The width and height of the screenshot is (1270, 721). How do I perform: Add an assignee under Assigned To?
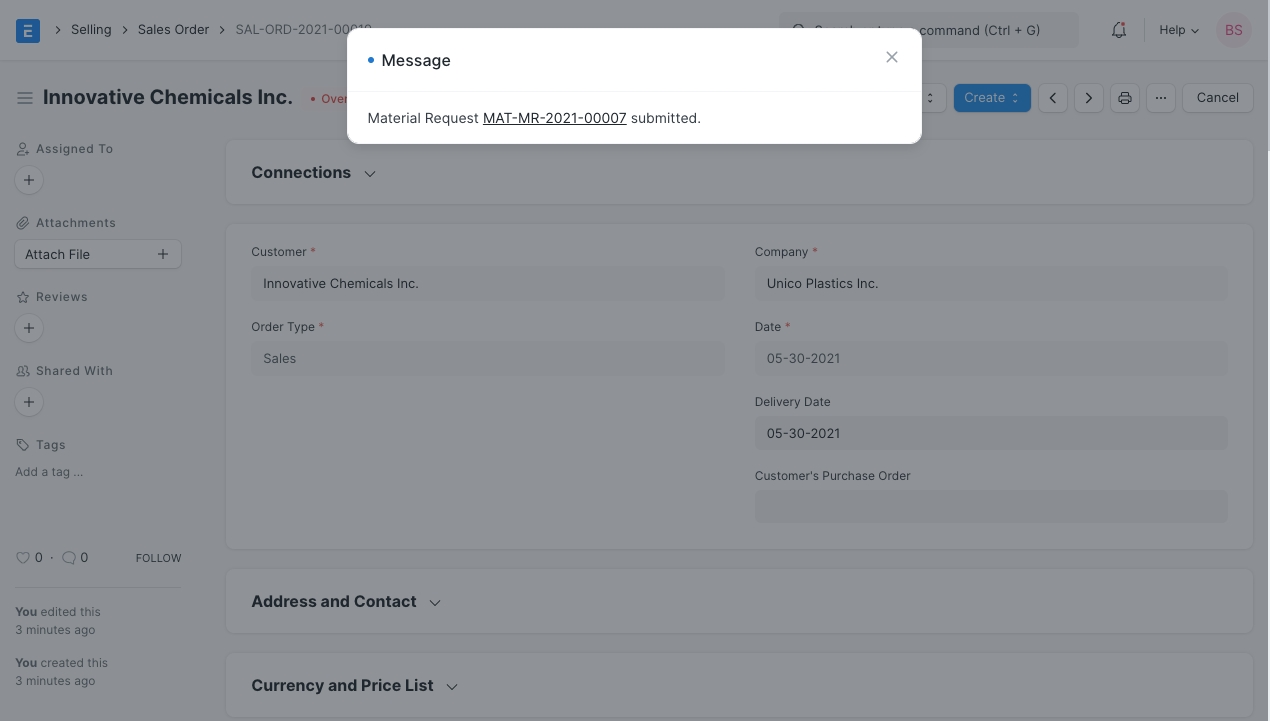coord(29,180)
